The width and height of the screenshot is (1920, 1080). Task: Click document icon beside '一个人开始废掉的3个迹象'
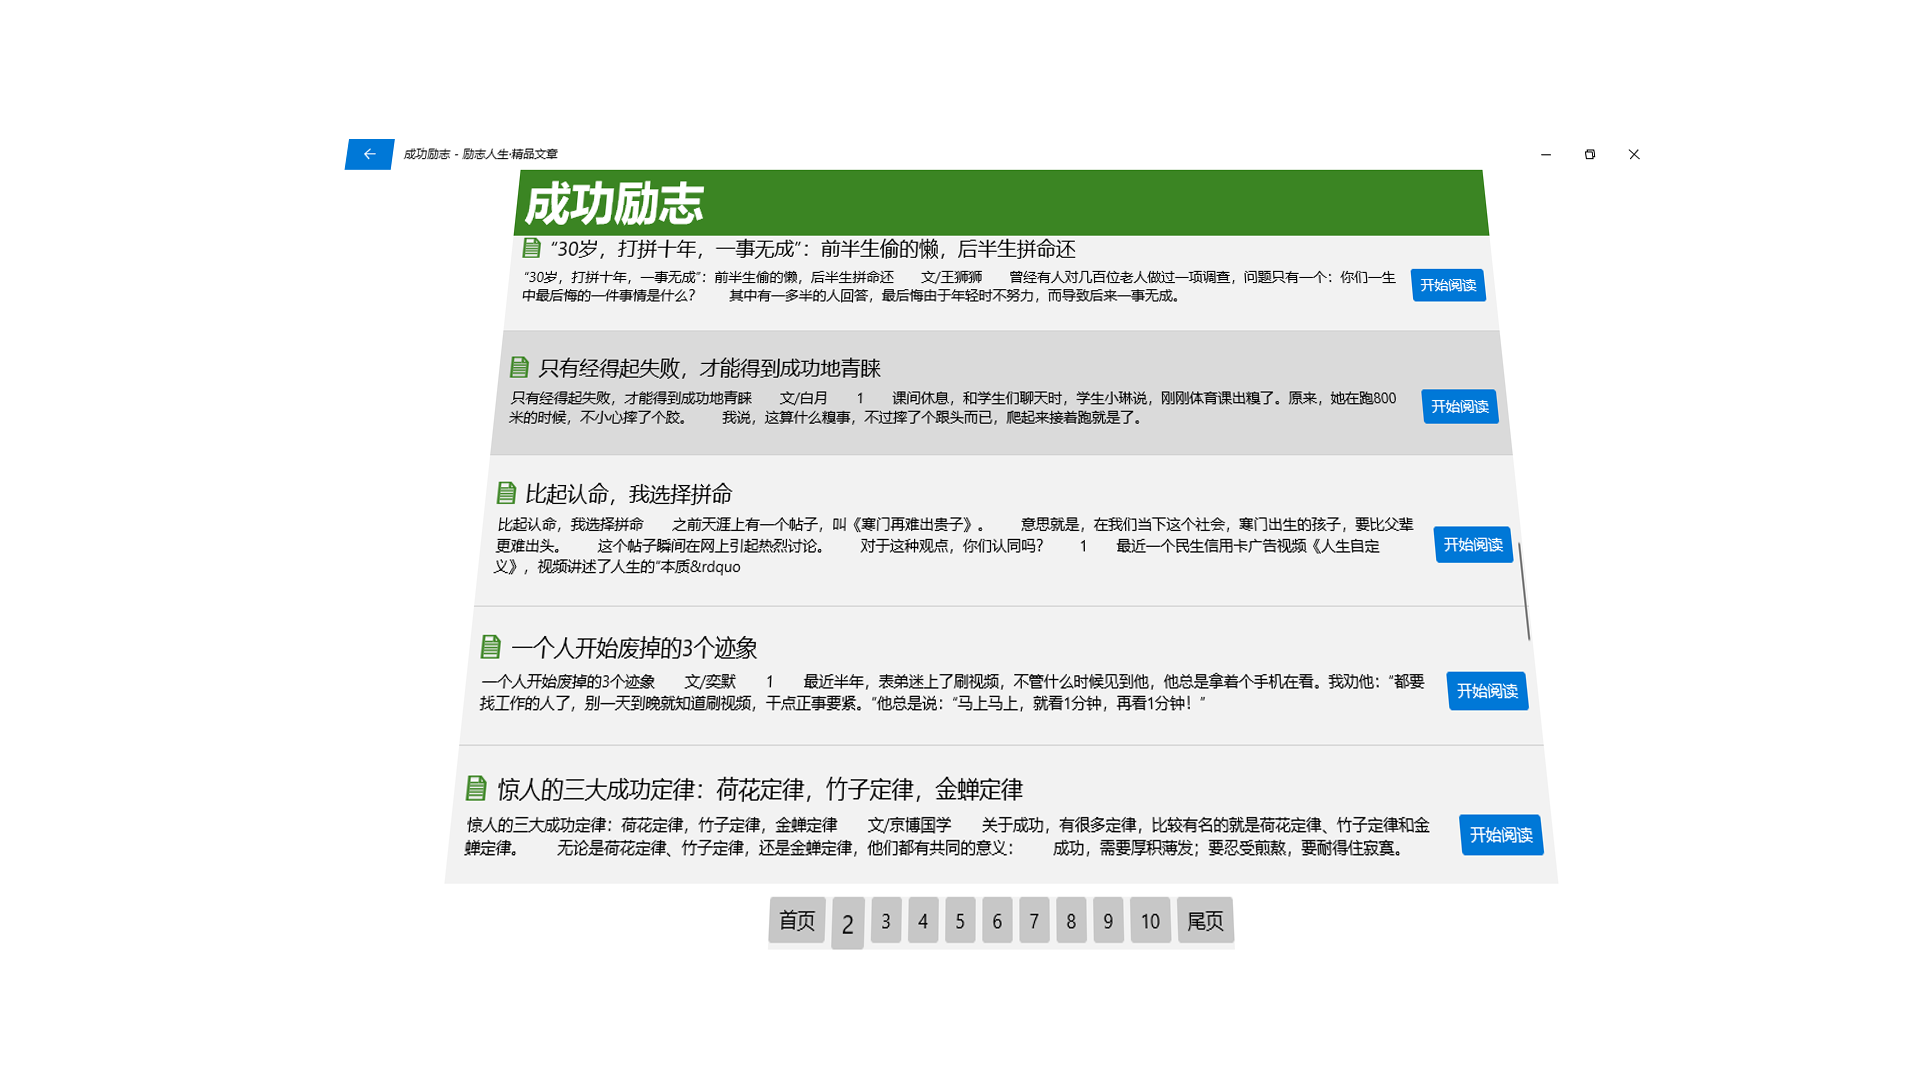tap(490, 647)
